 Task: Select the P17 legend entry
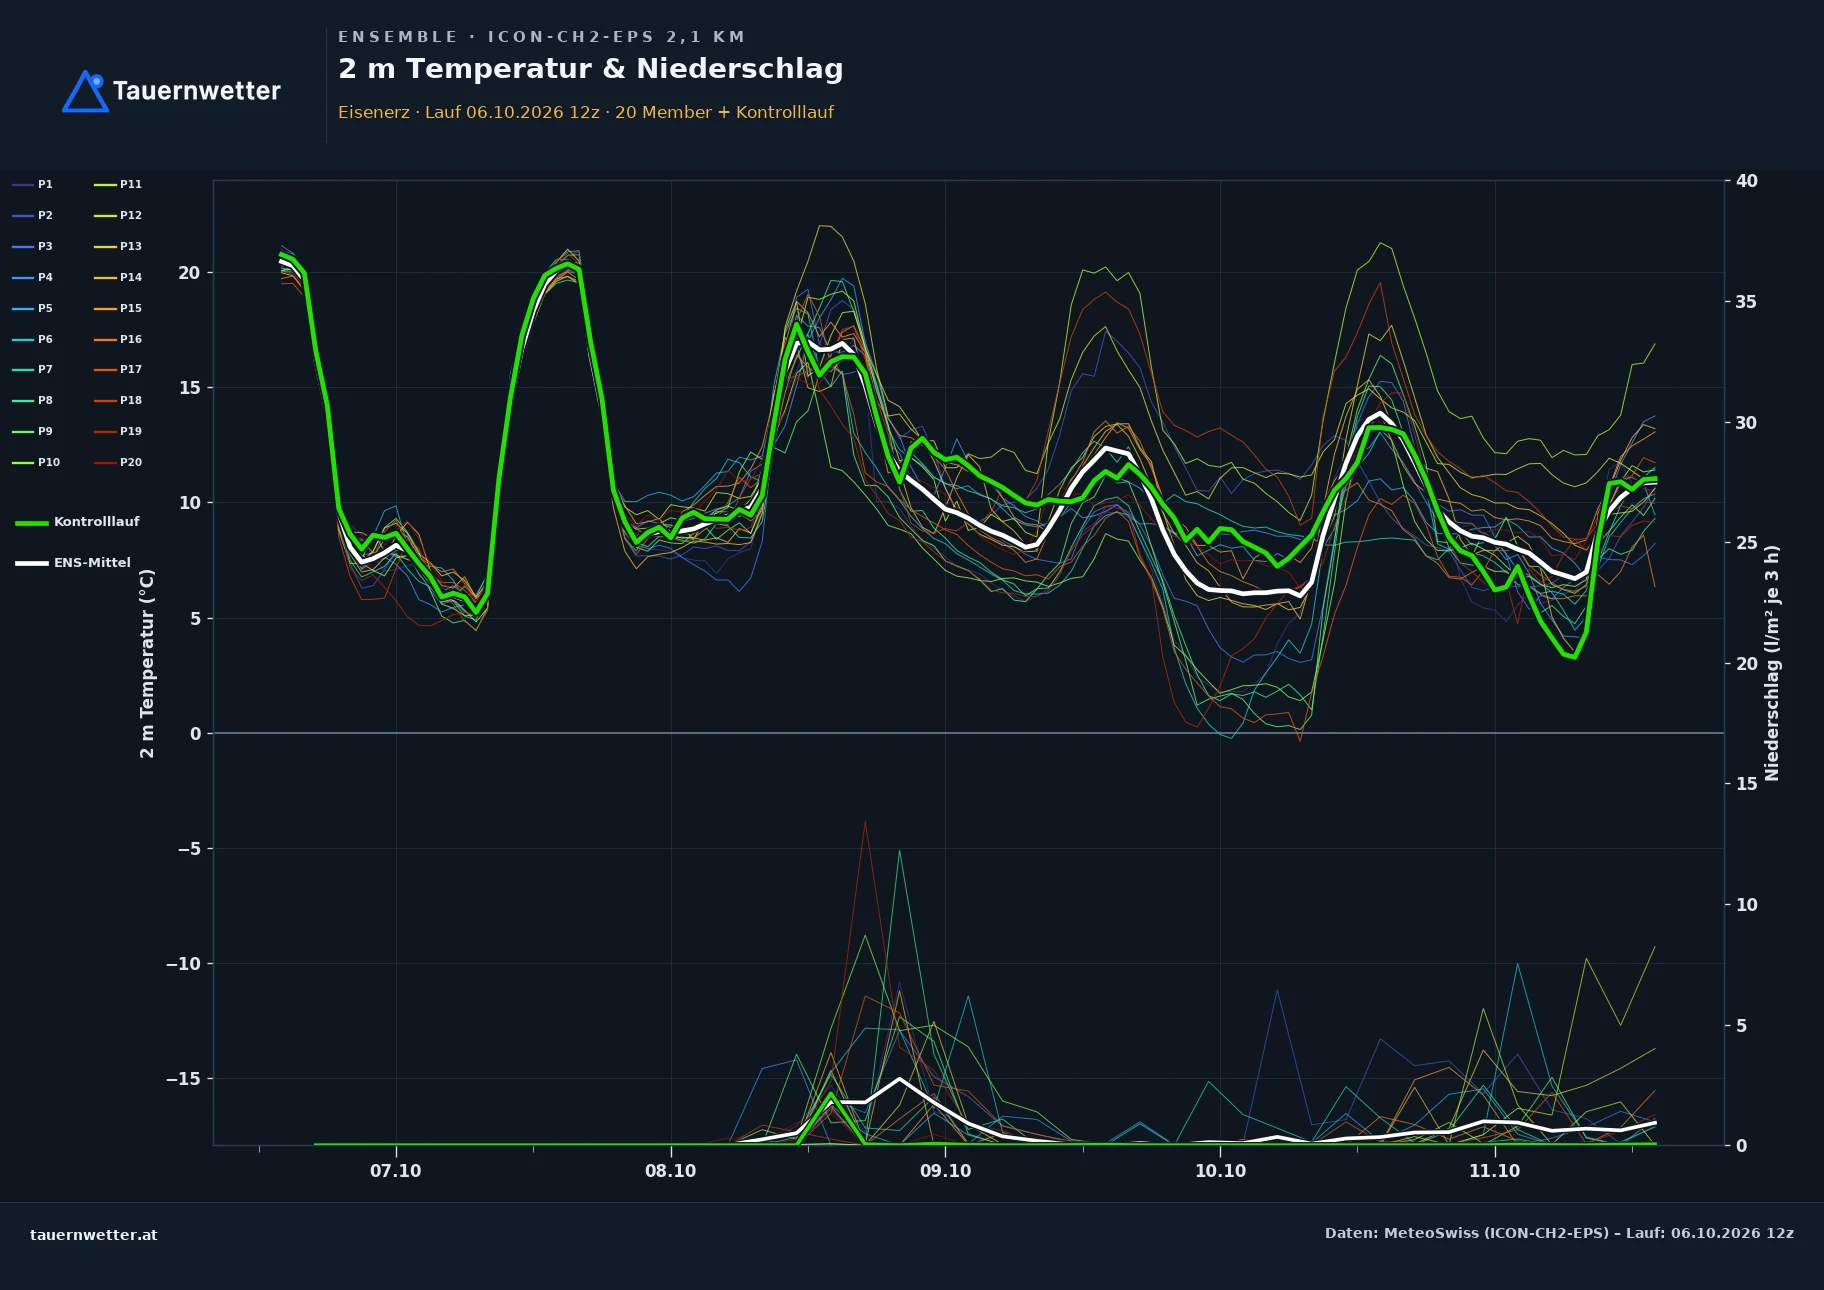pos(118,369)
